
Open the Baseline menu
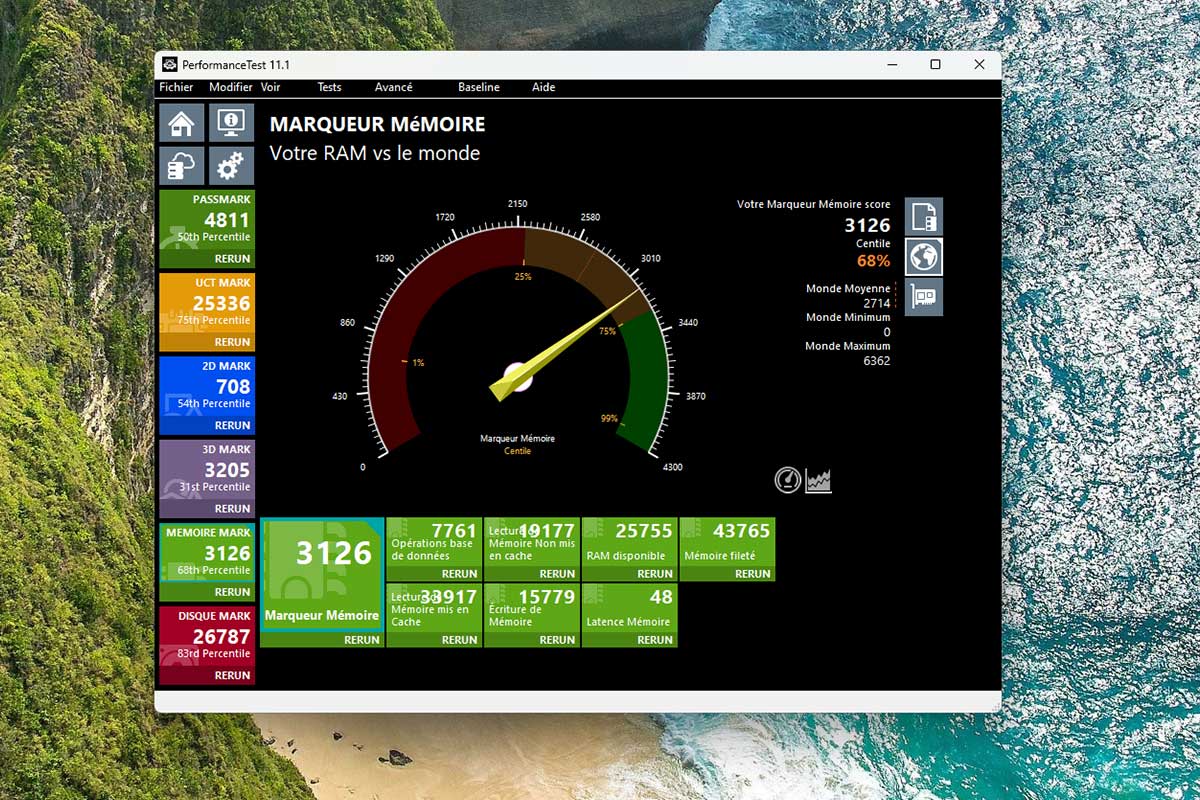click(x=479, y=87)
